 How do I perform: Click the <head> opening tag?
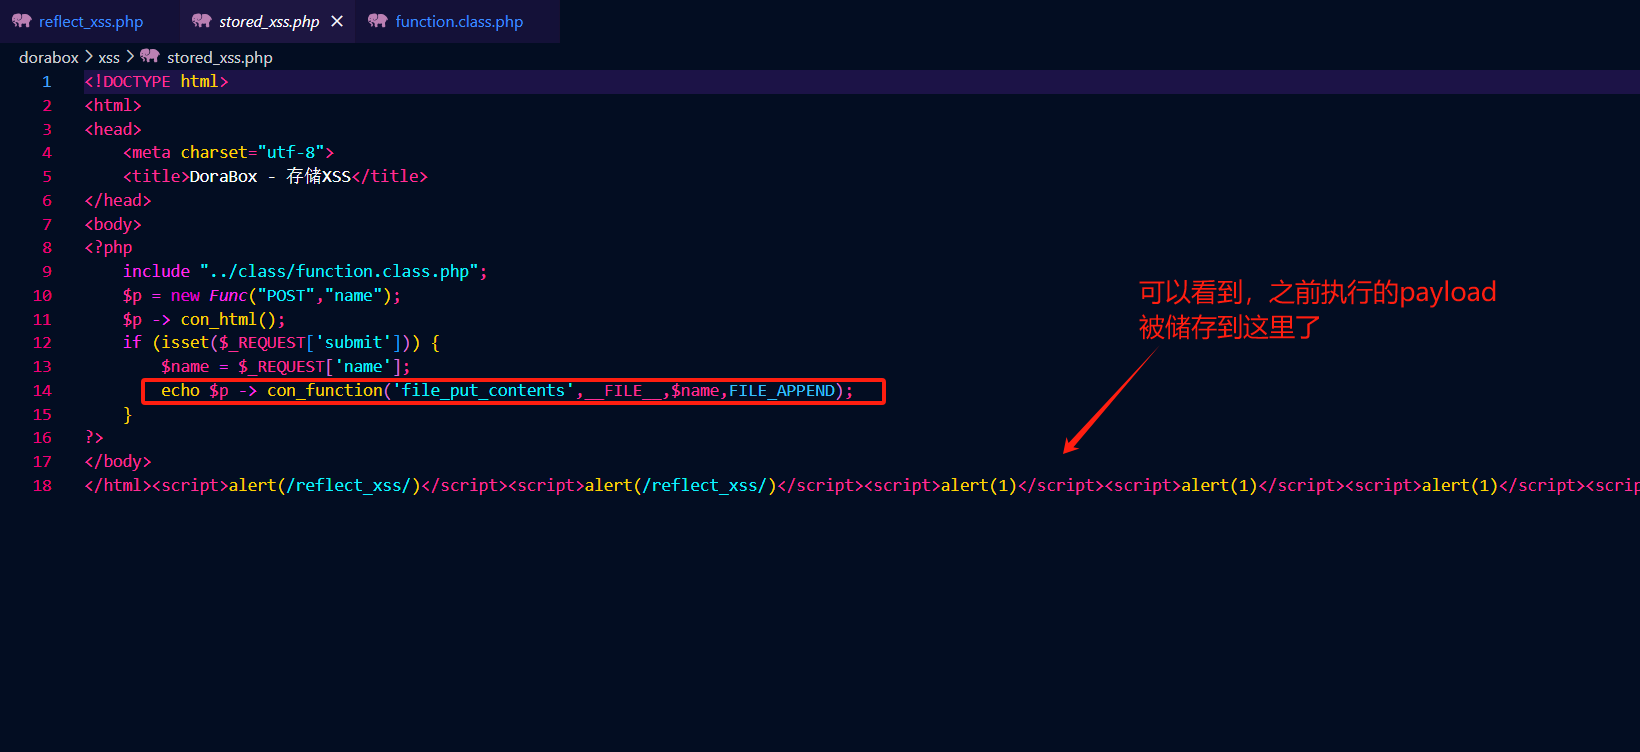113,129
